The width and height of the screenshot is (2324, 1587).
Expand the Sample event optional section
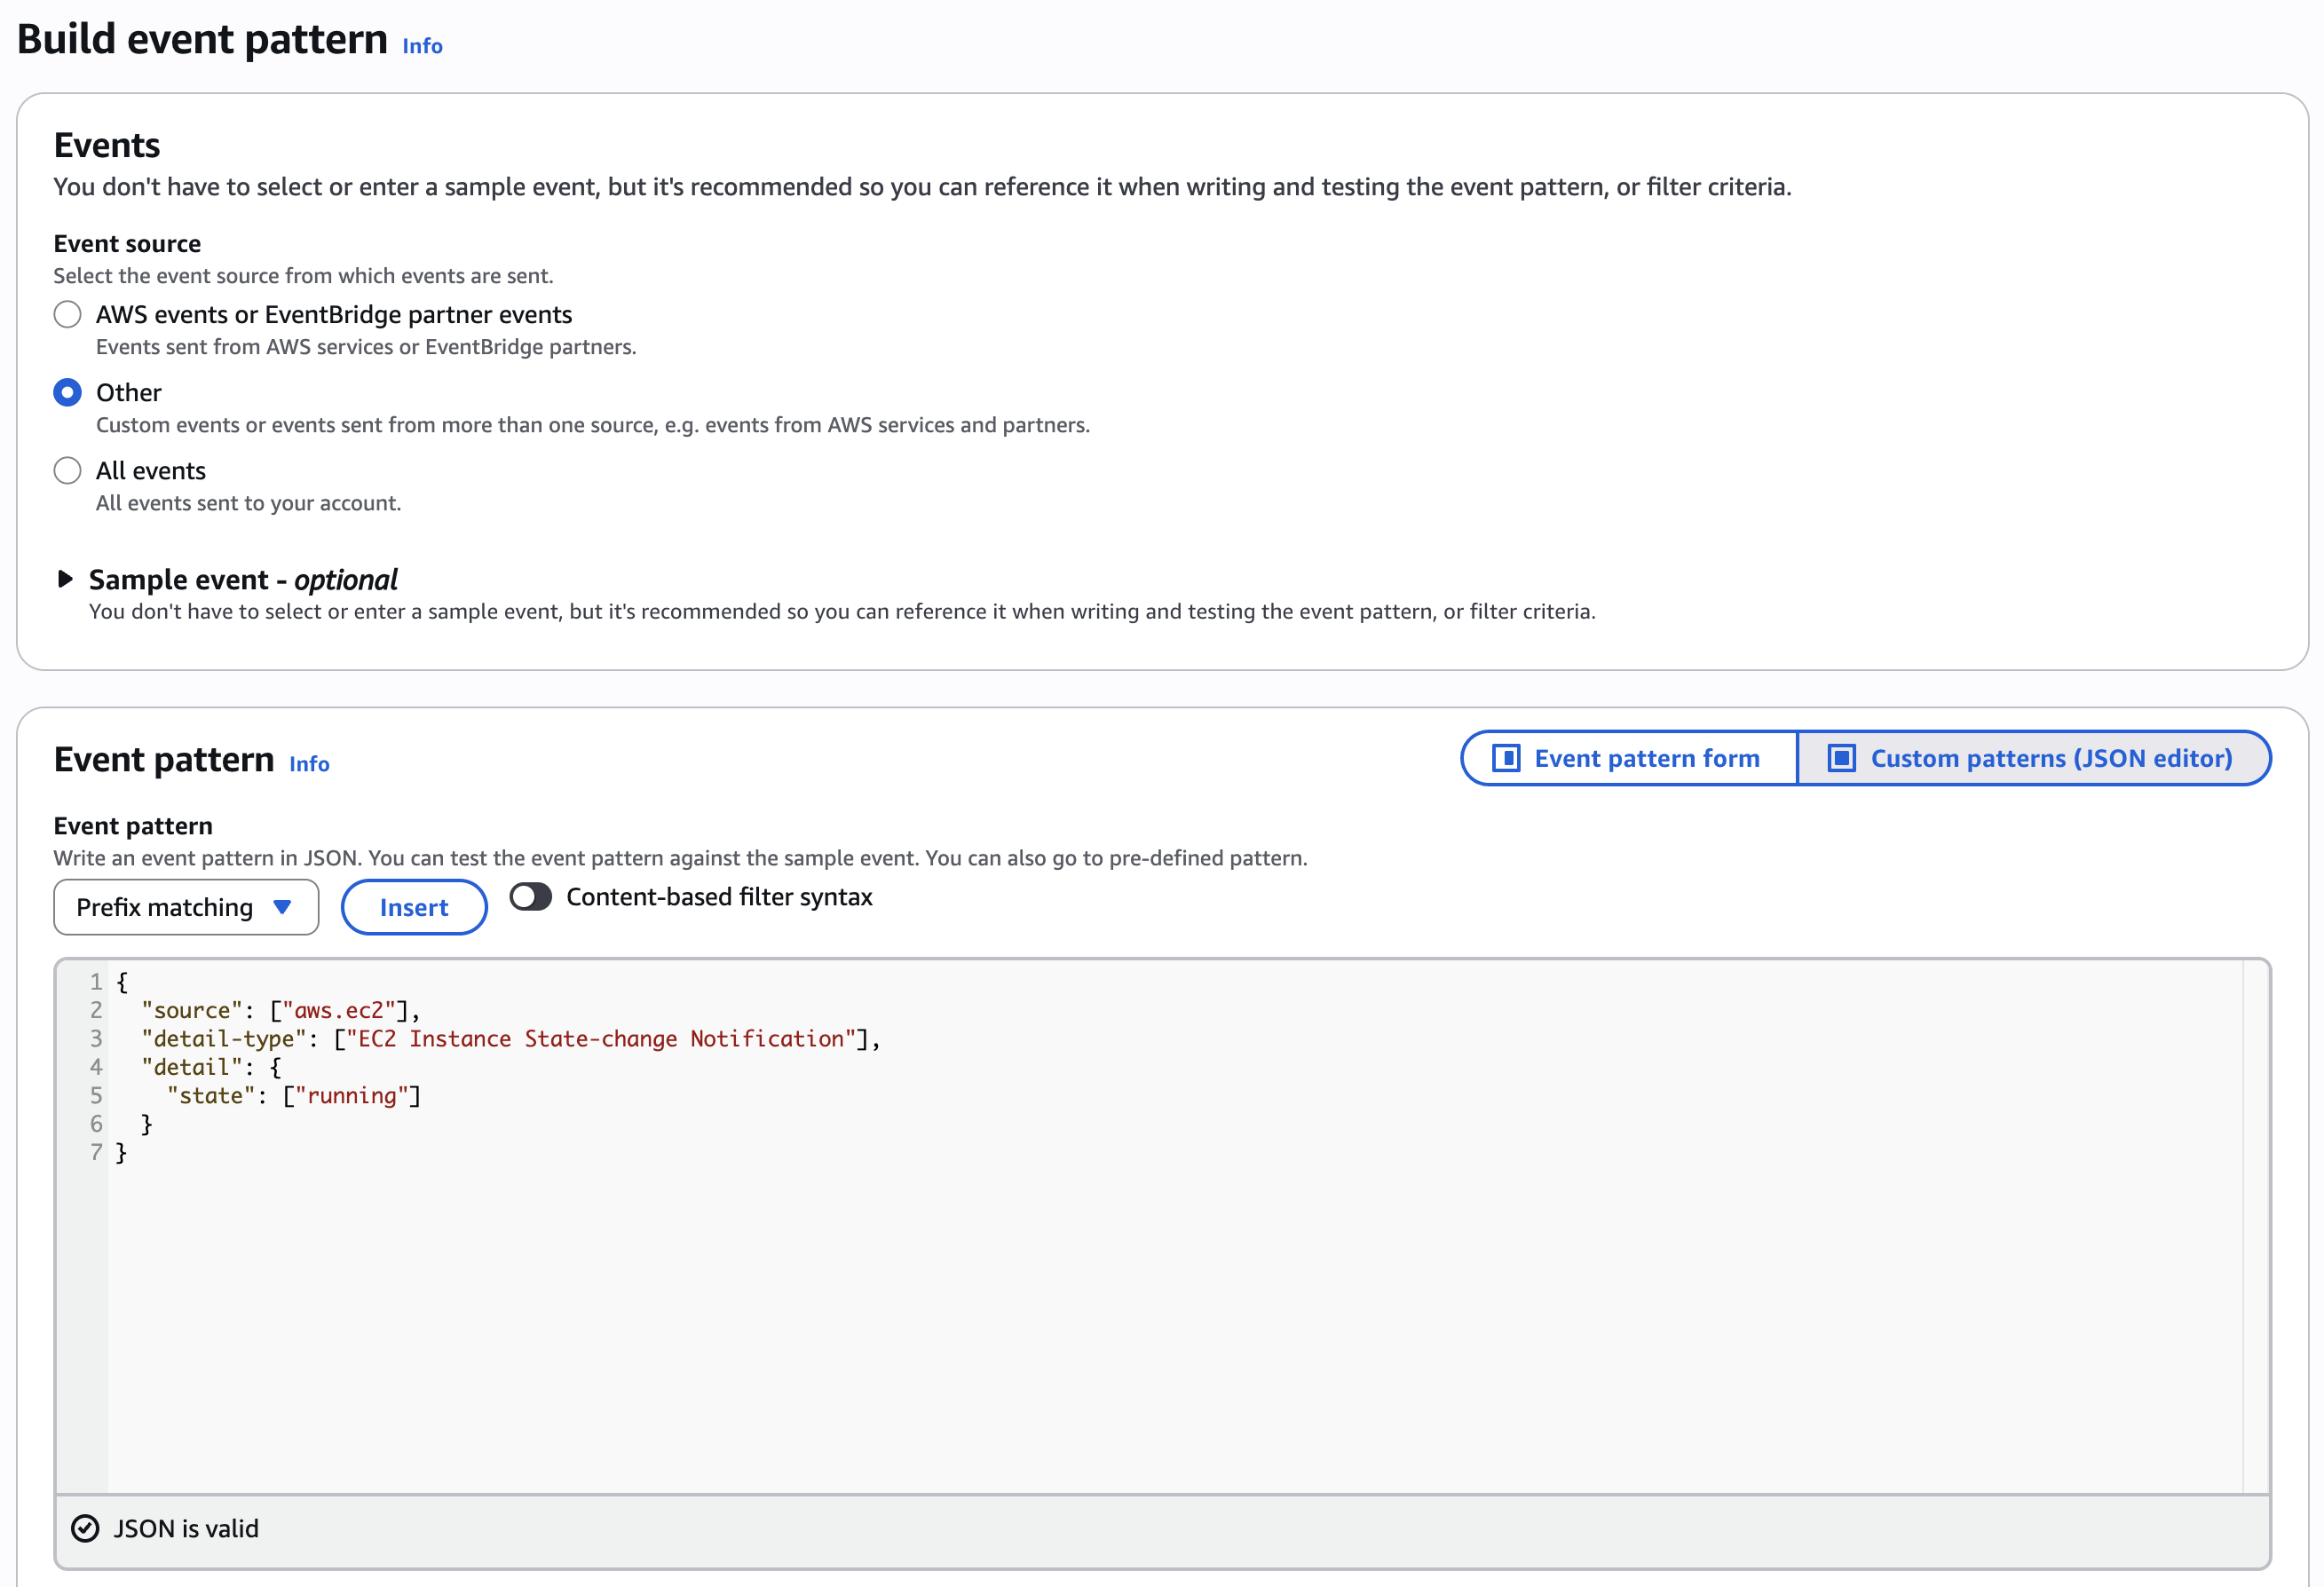pos(243,580)
